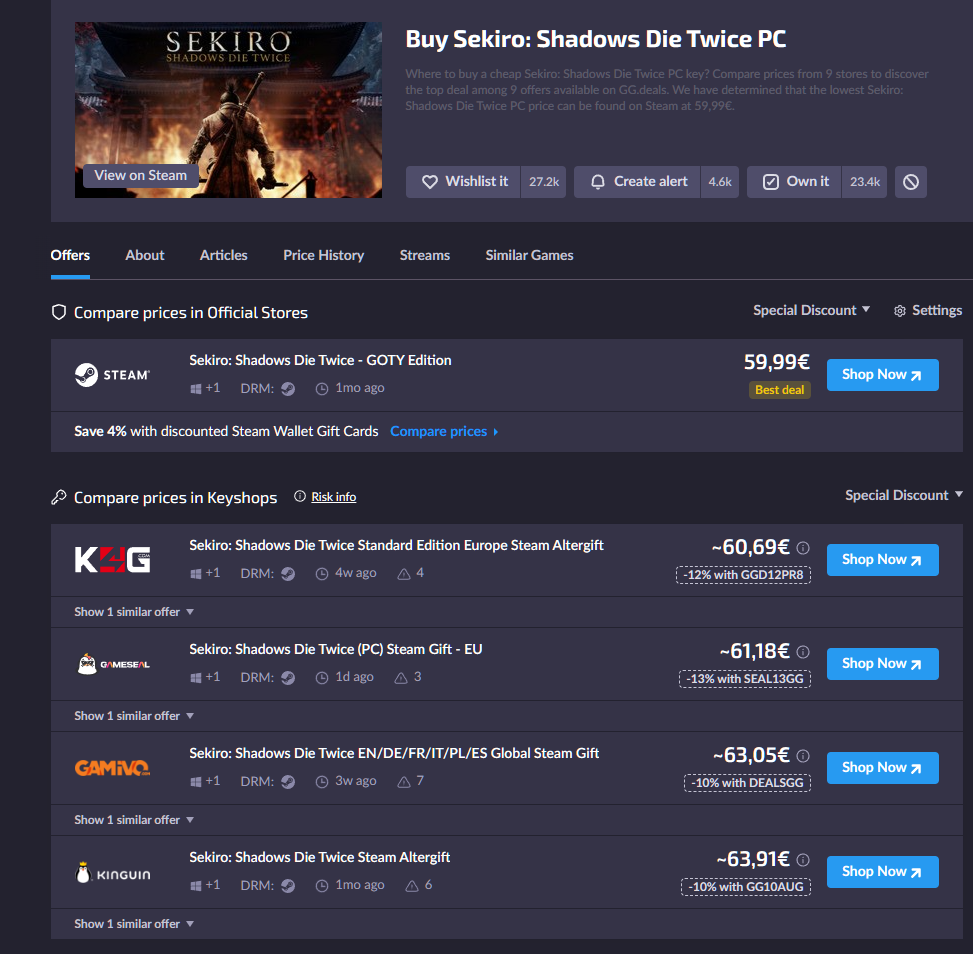973x954 pixels.
Task: Click Shop Now for Steam offer
Action: 882,375
